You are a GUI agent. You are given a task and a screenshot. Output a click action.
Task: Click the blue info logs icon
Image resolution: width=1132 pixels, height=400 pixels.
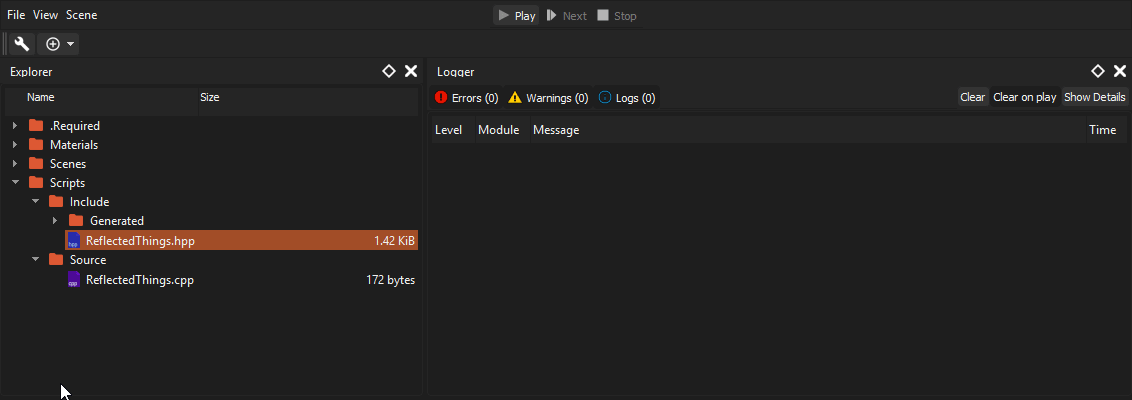[x=605, y=97]
